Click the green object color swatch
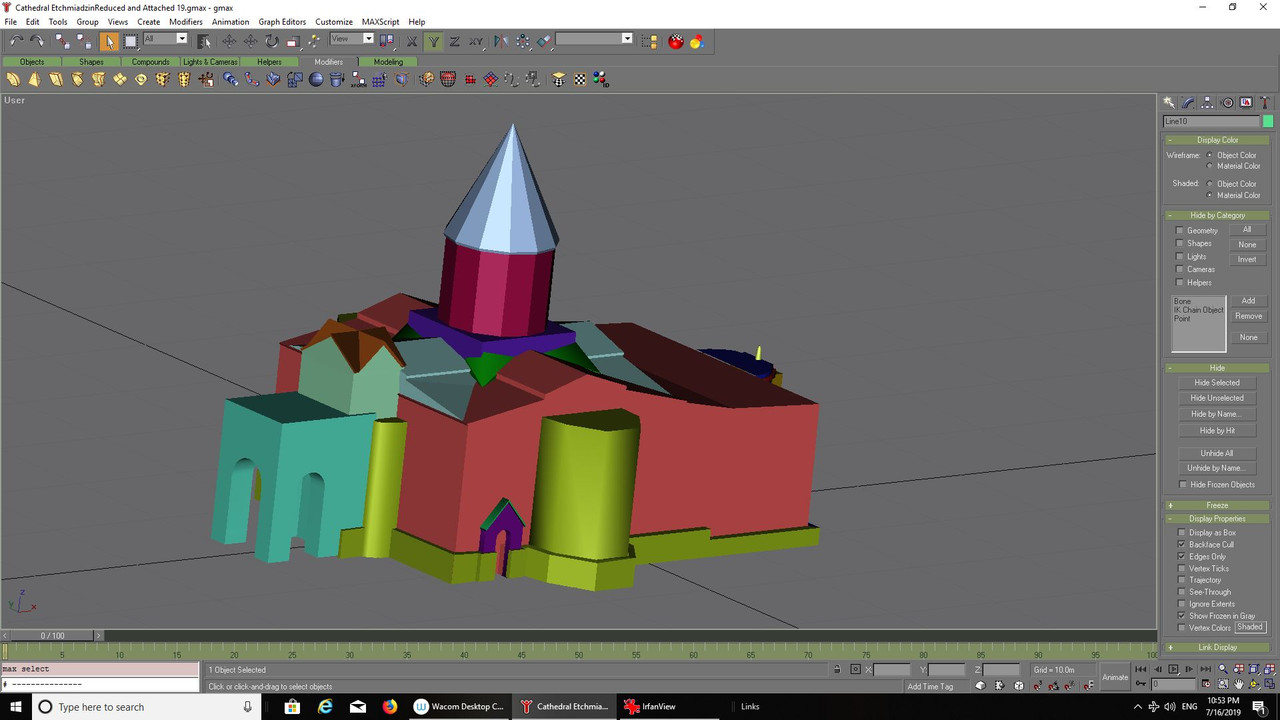The width and height of the screenshot is (1280, 720). pyautogui.click(x=1269, y=121)
